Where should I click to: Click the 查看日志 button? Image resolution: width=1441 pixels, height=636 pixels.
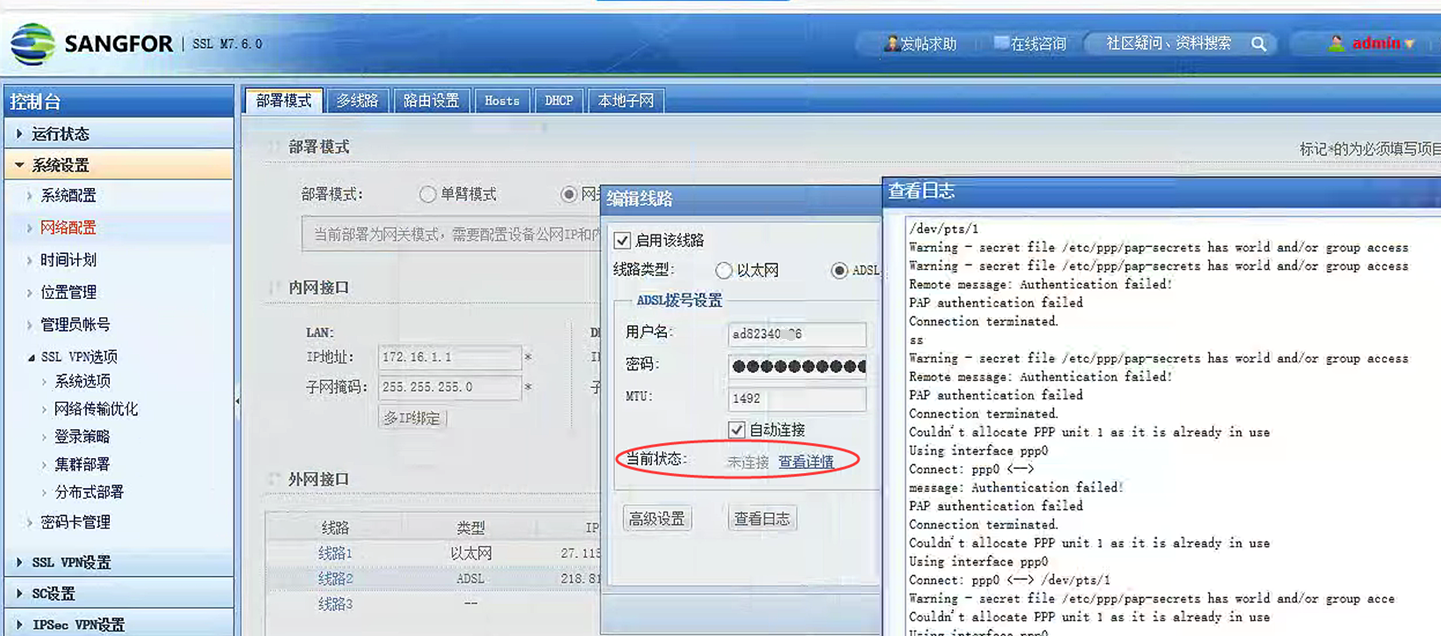click(762, 518)
